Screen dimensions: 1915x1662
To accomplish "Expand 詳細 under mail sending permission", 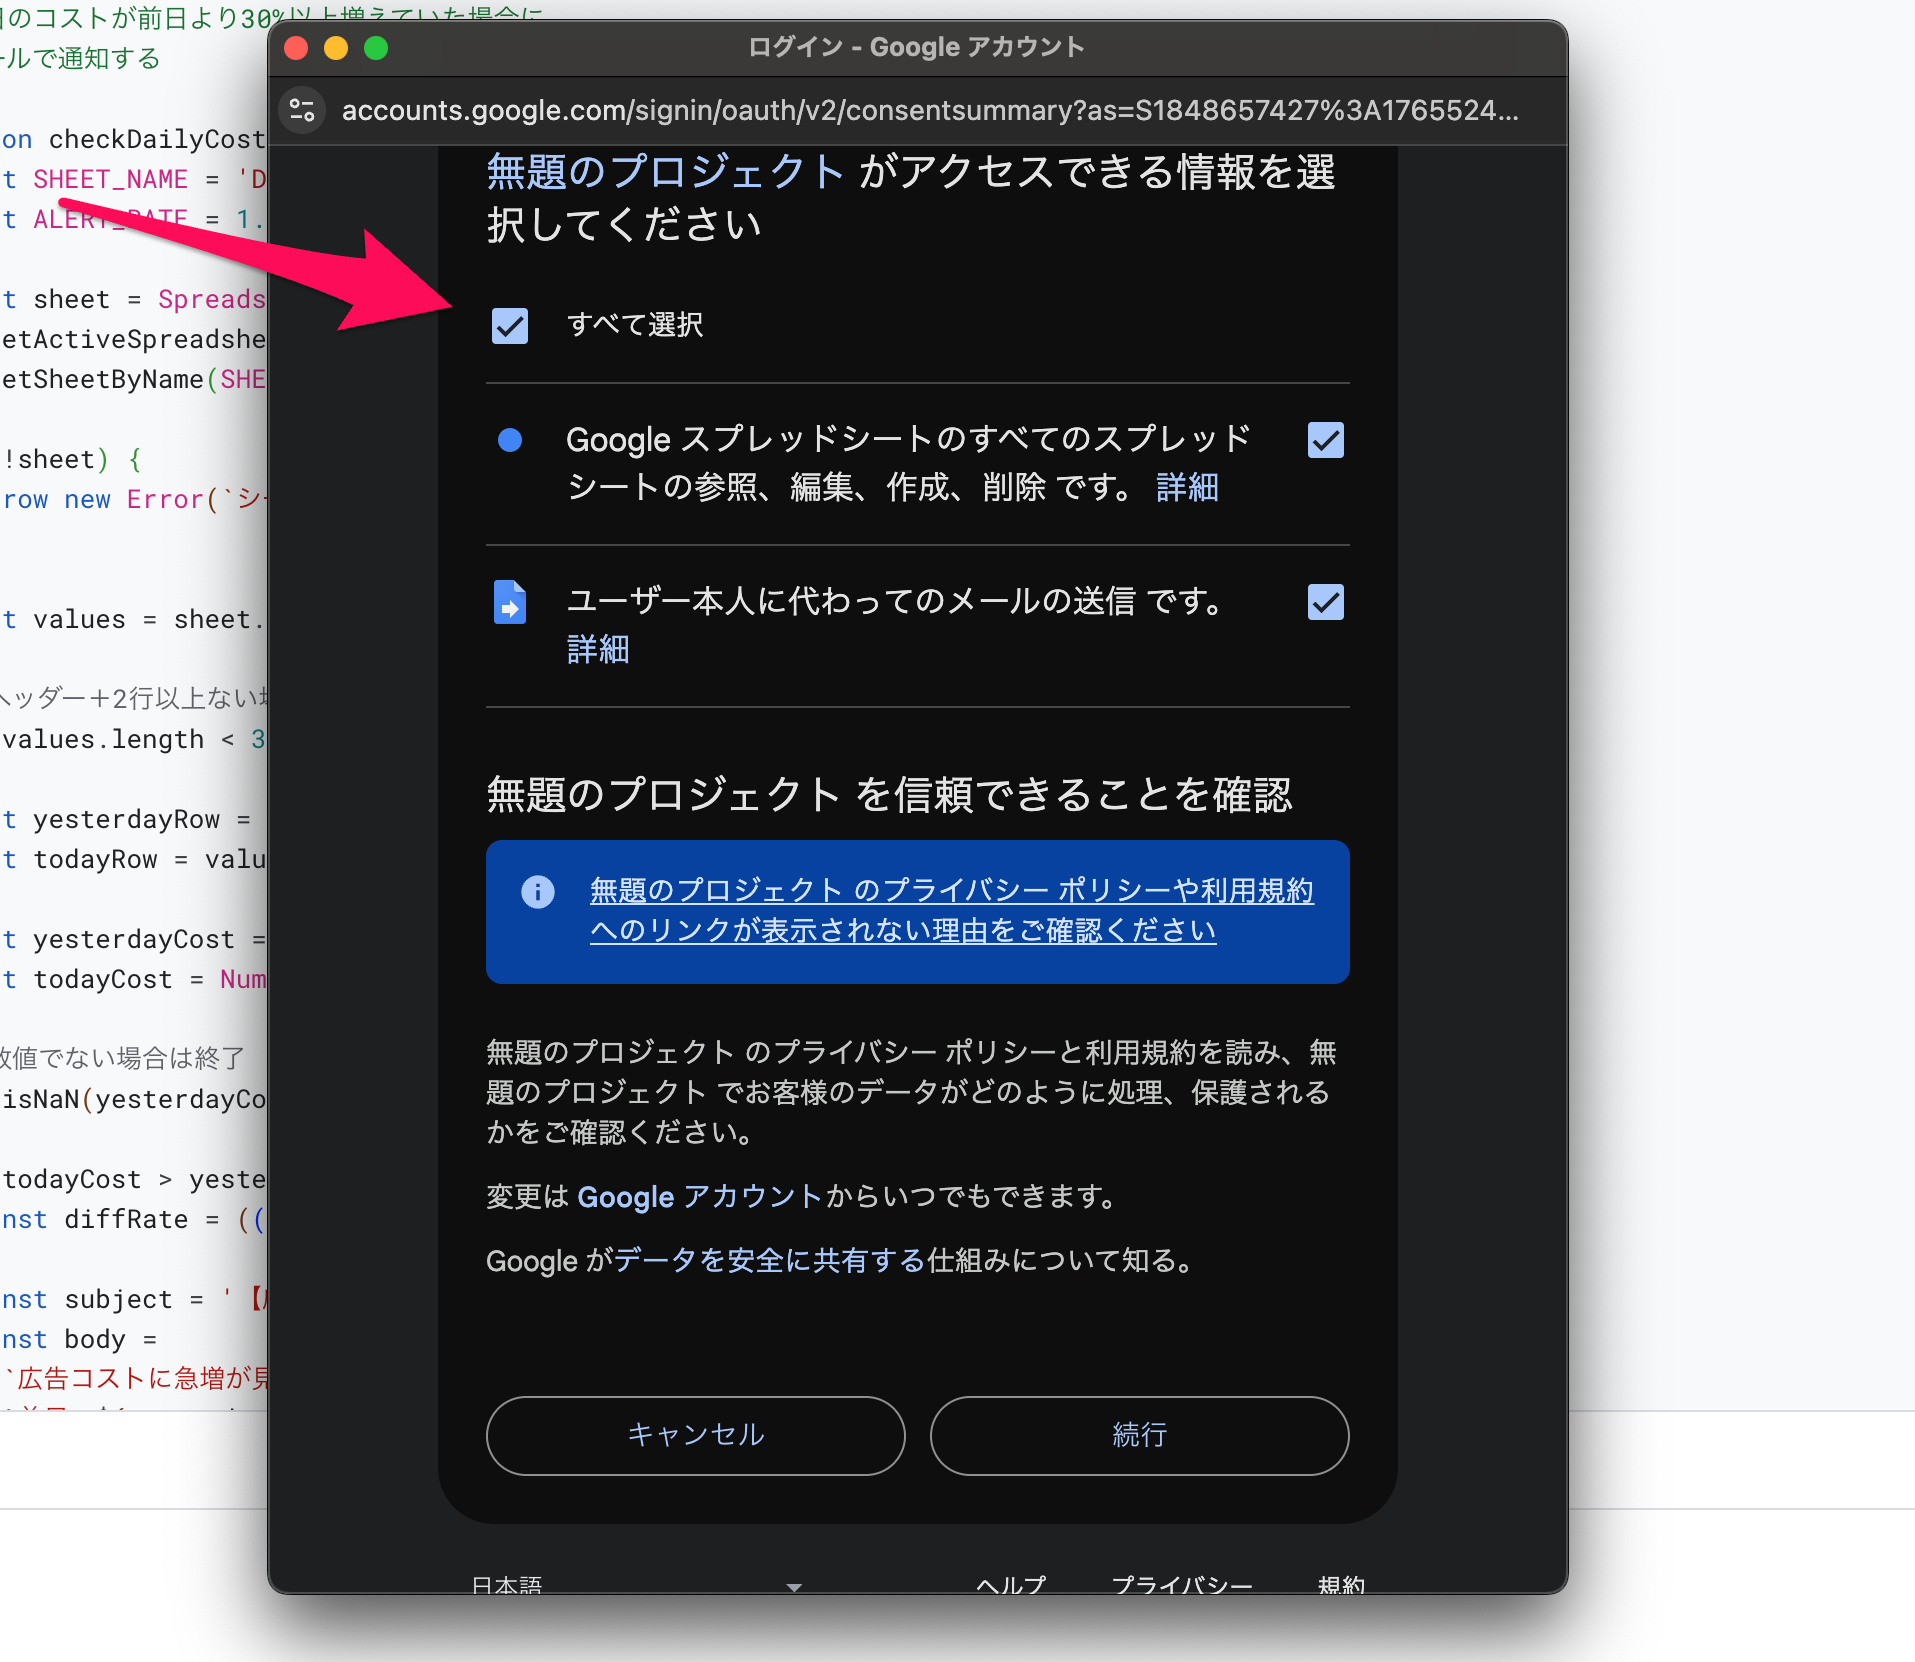I will (598, 650).
